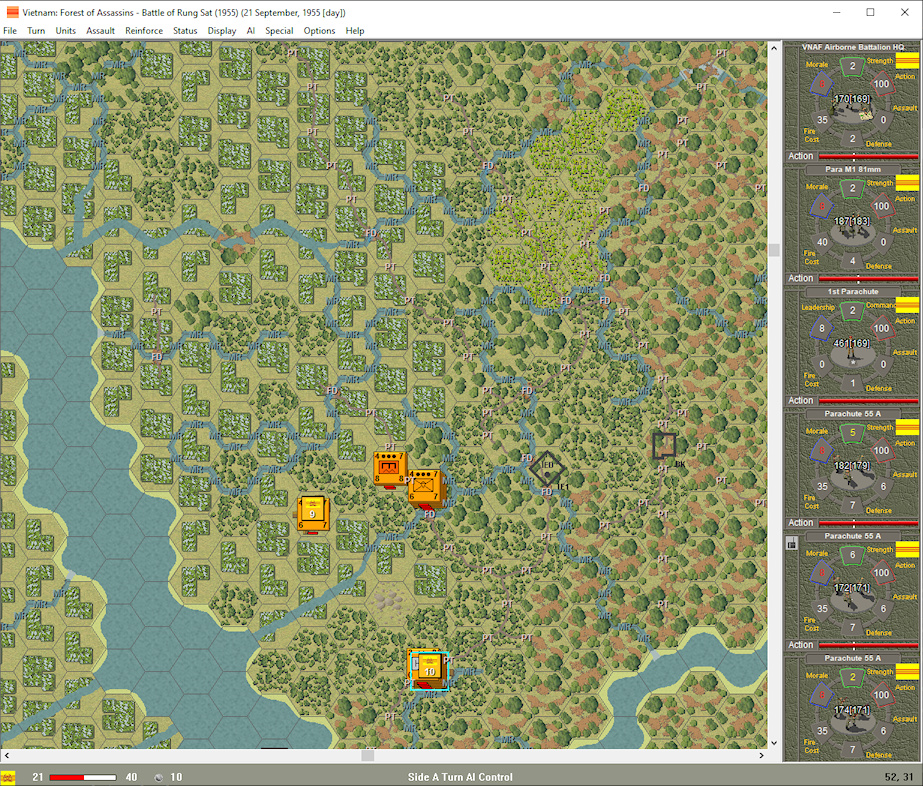Click the red 100 badge on 1st Parachute
Image resolution: width=923 pixels, height=786 pixels.
[x=881, y=329]
